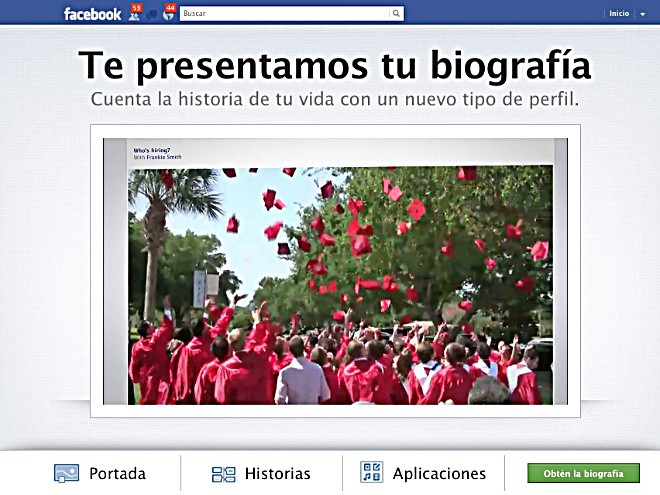Click the facebook logo

click(92, 14)
